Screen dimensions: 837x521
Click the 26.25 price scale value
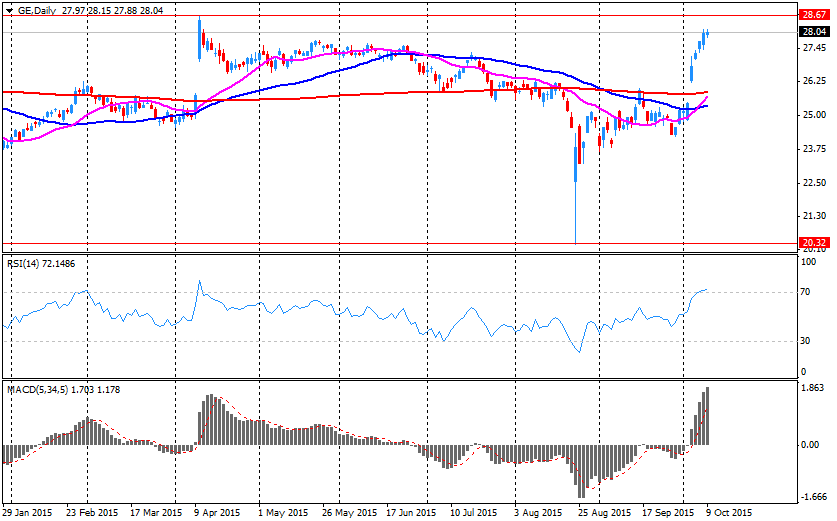point(814,81)
